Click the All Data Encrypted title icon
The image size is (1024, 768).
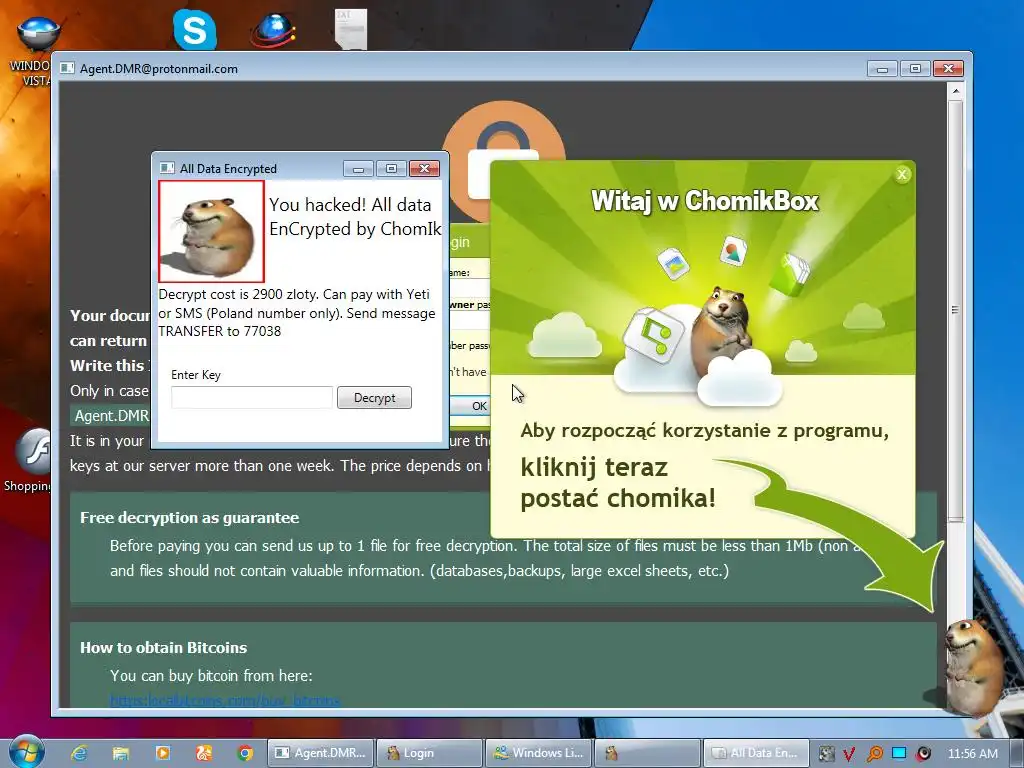tap(167, 168)
